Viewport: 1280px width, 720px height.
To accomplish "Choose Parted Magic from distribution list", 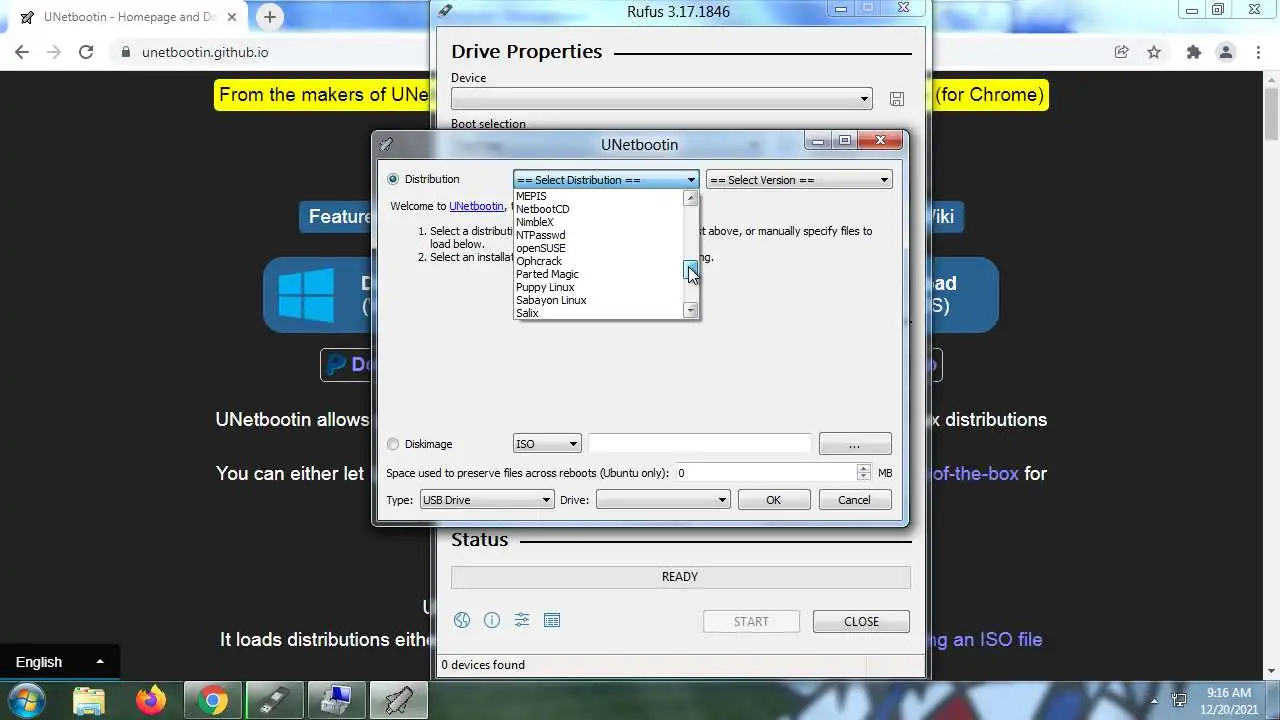I will pyautogui.click(x=598, y=274).
